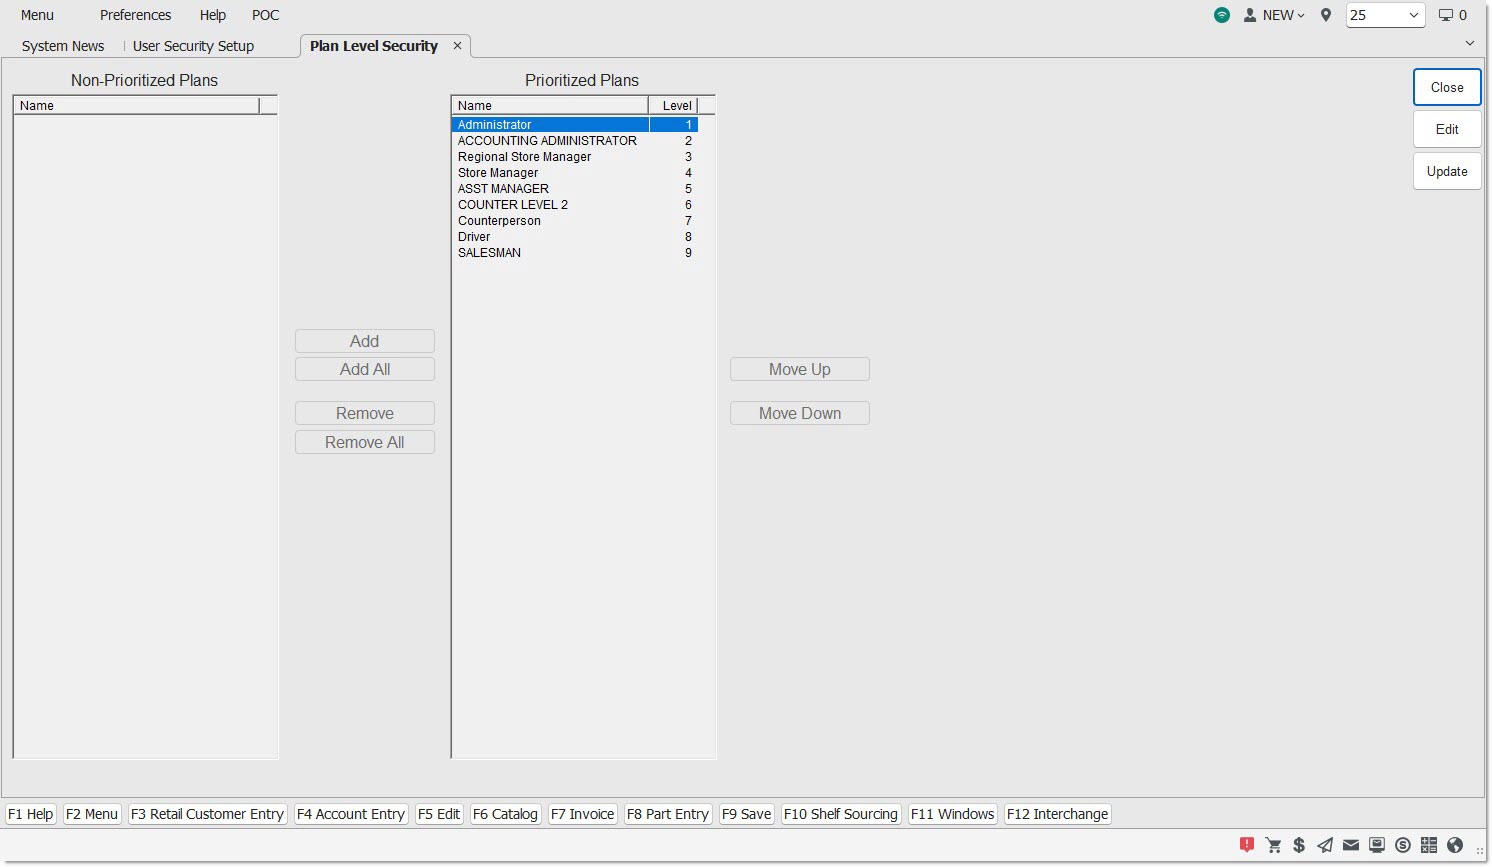Click the red alert notification icon
1492x867 pixels.
pyautogui.click(x=1247, y=845)
